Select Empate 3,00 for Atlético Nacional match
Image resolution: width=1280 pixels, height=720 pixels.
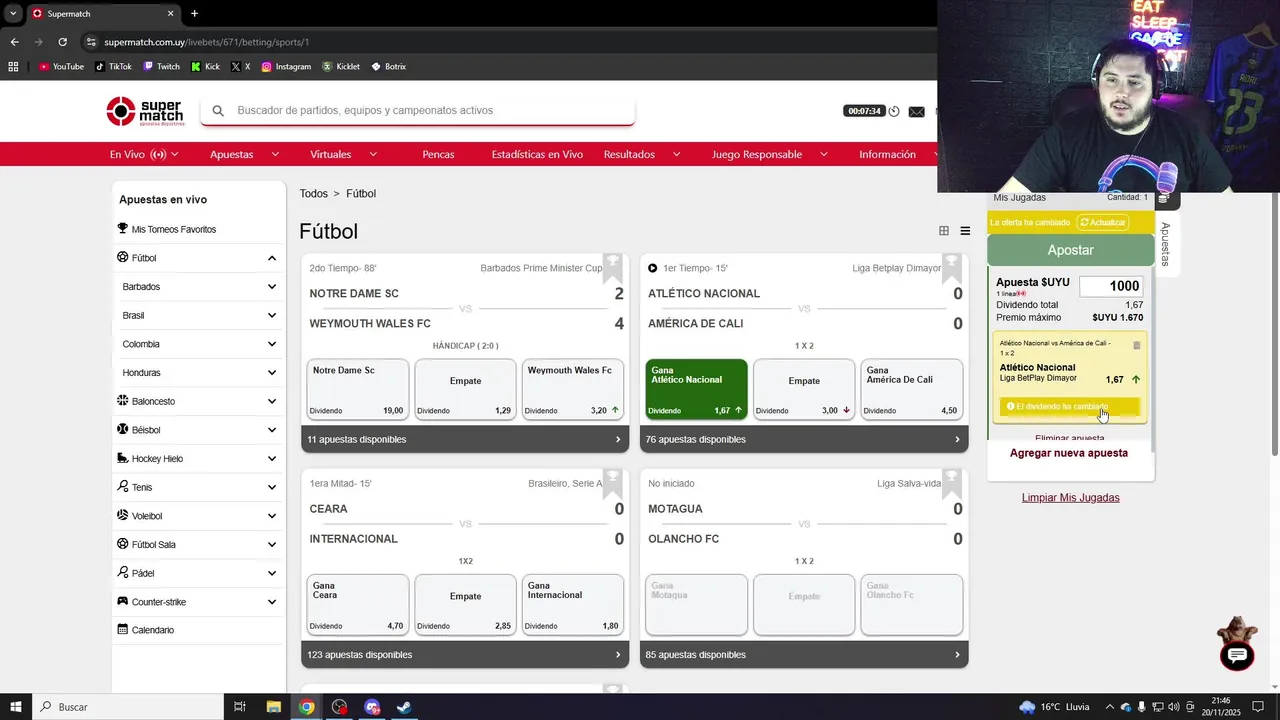click(804, 389)
